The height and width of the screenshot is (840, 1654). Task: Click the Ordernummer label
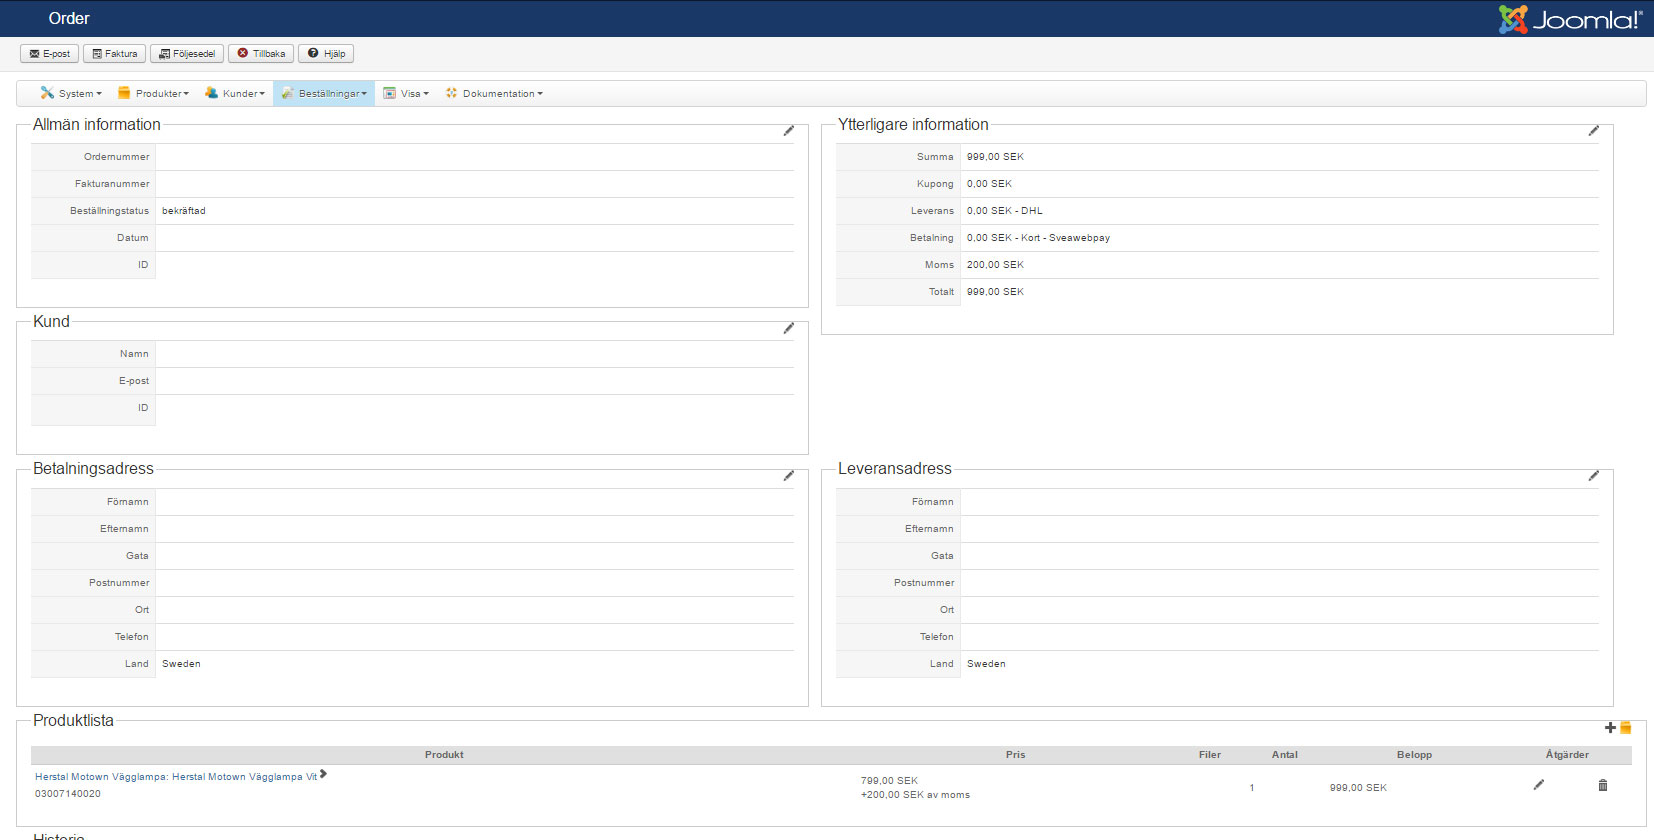[x=117, y=157]
